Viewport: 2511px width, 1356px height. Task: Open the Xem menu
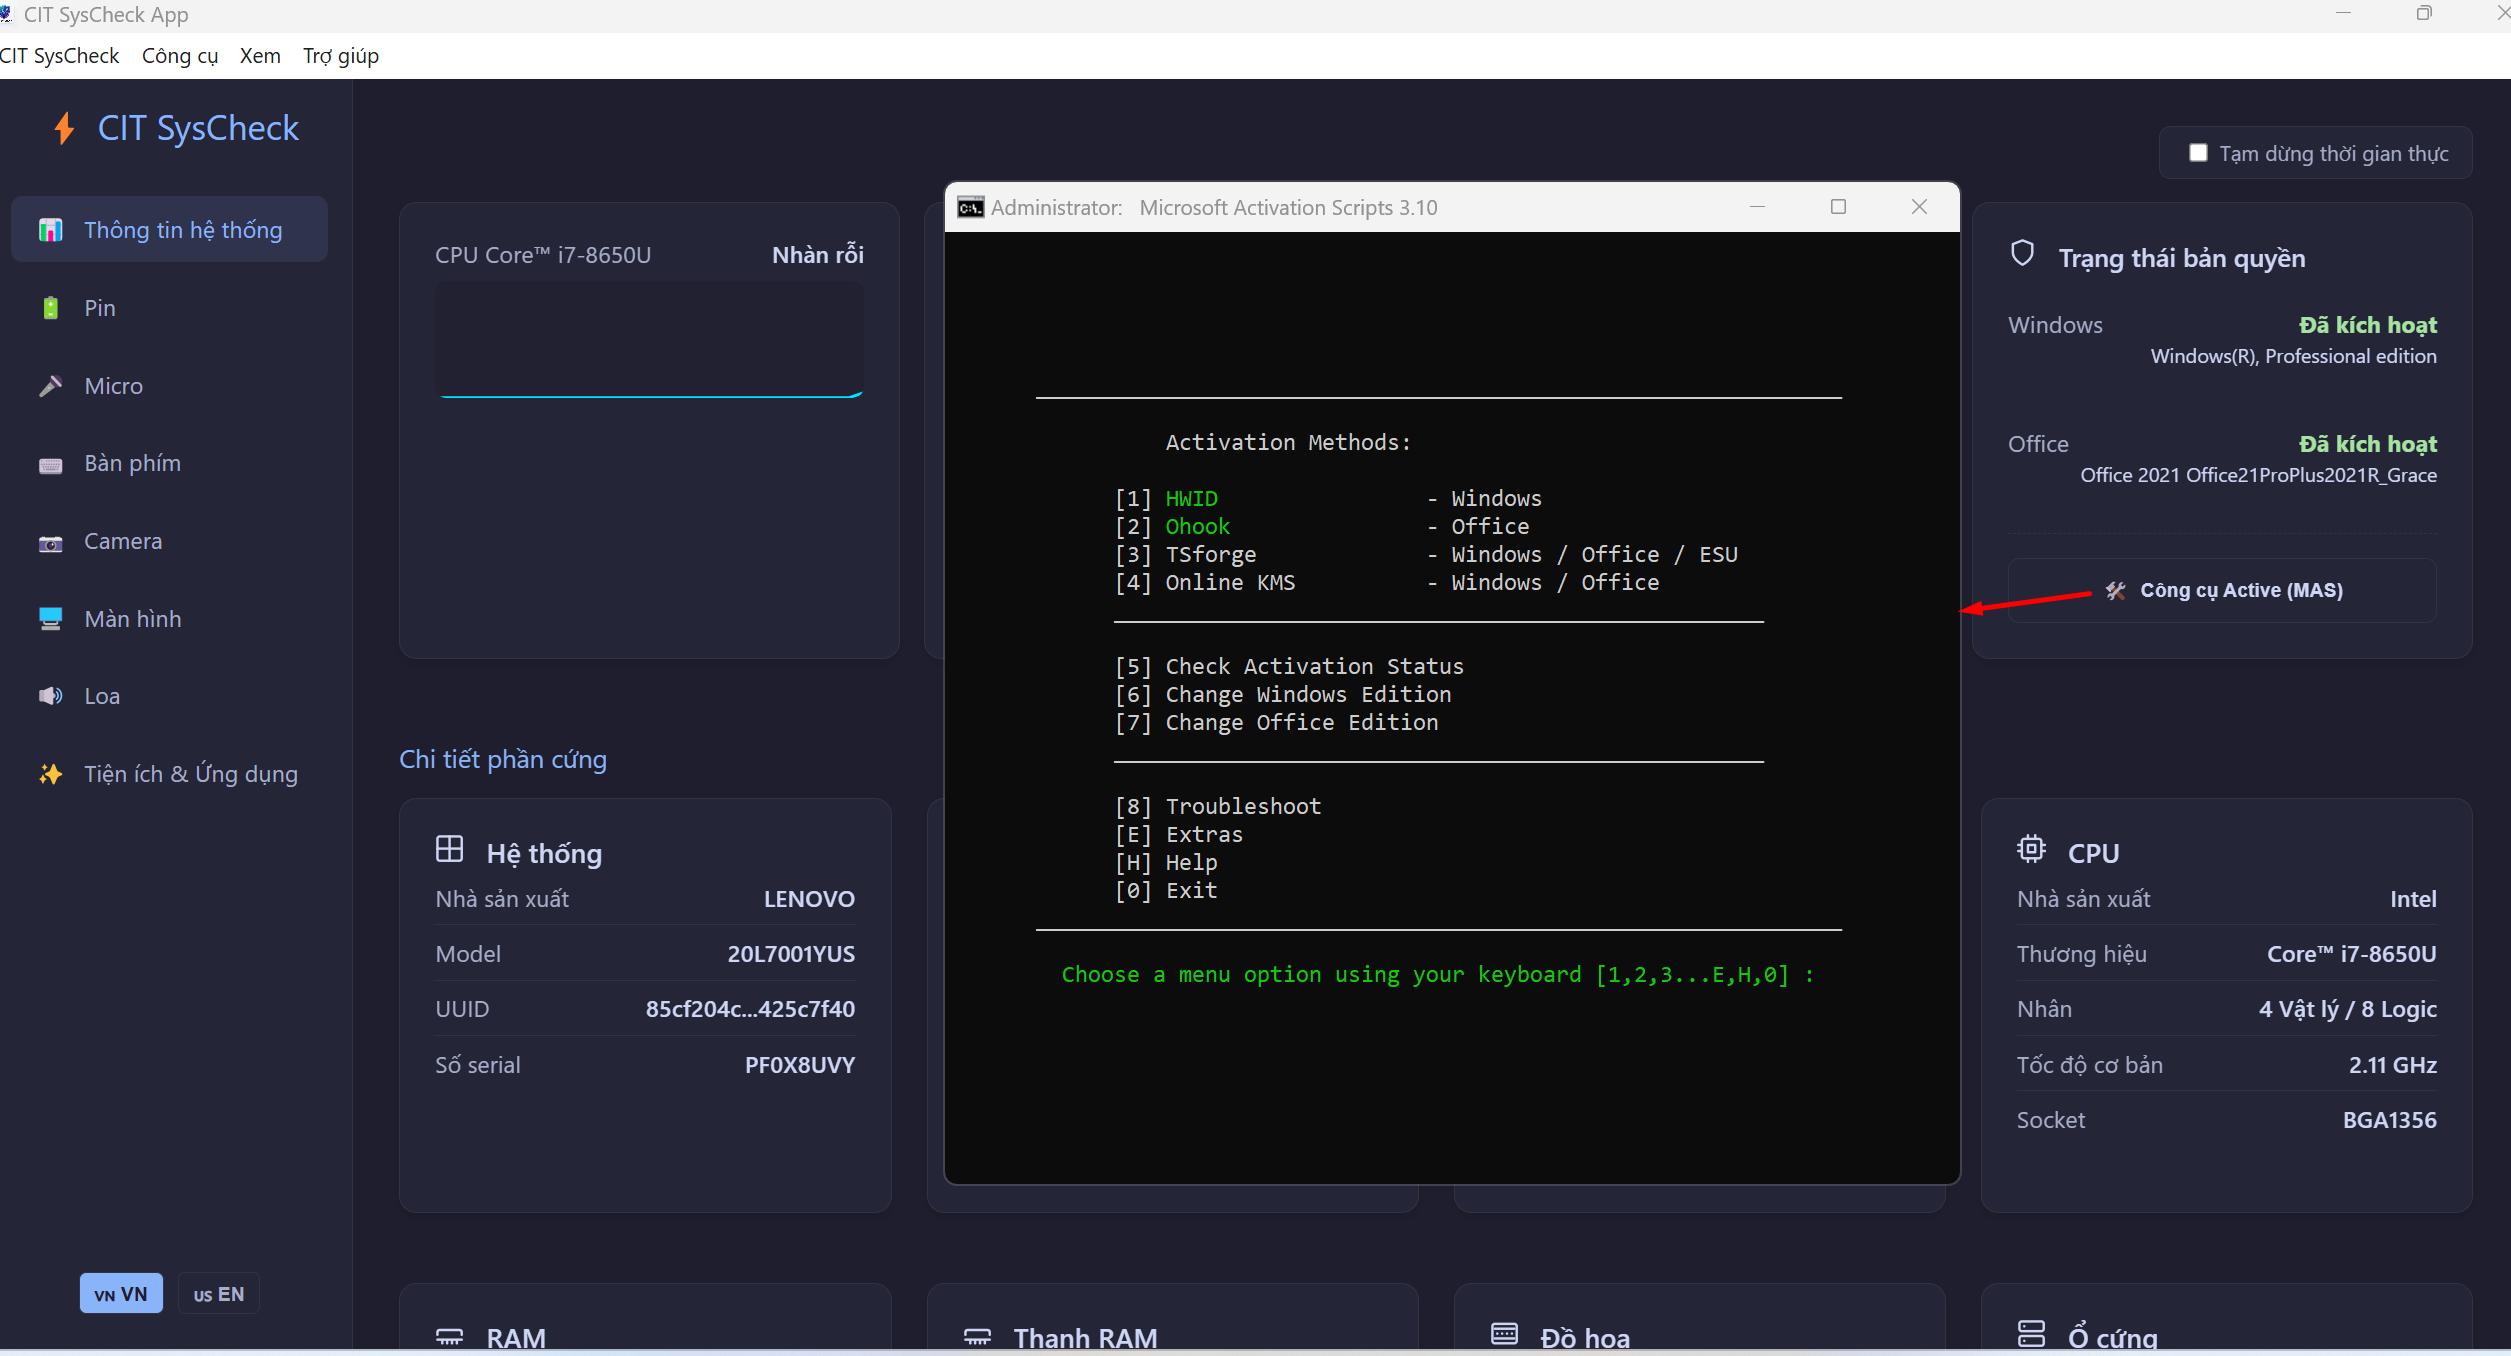click(260, 56)
